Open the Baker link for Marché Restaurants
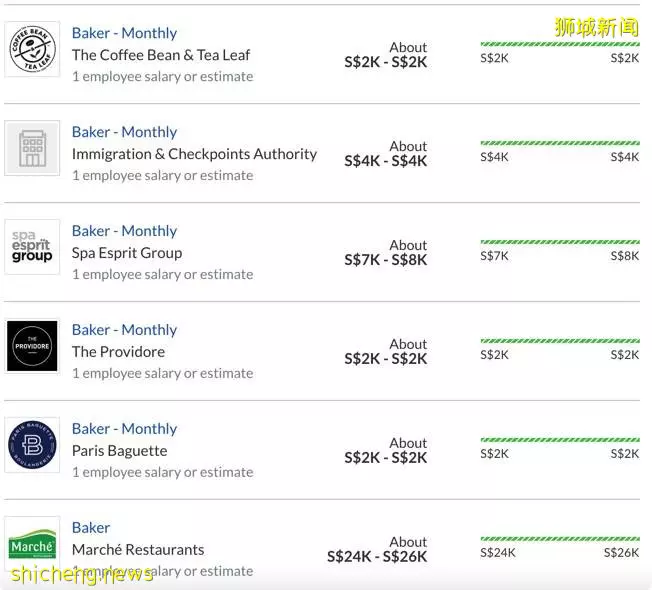 91,528
